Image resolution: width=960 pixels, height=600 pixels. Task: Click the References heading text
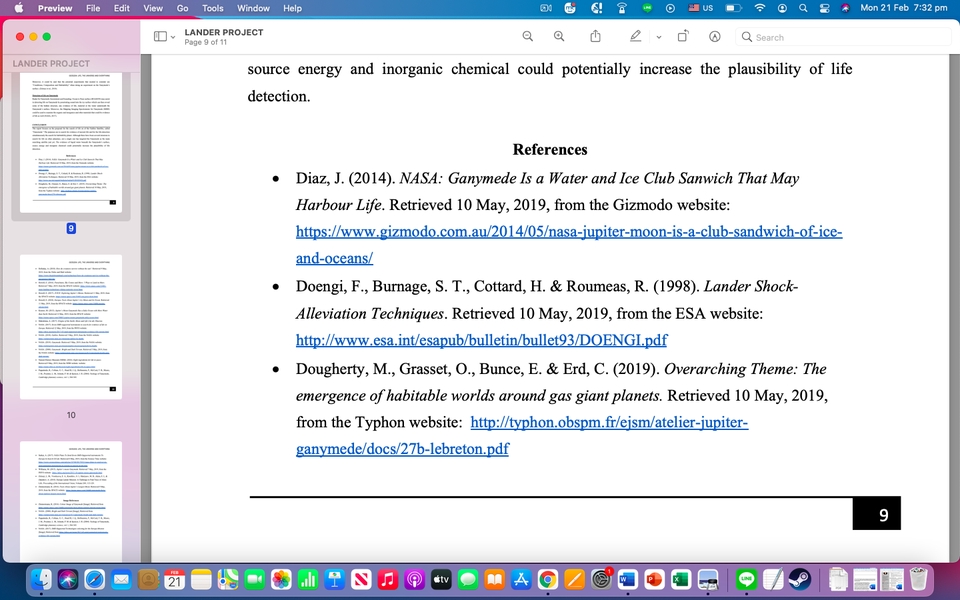coord(550,149)
